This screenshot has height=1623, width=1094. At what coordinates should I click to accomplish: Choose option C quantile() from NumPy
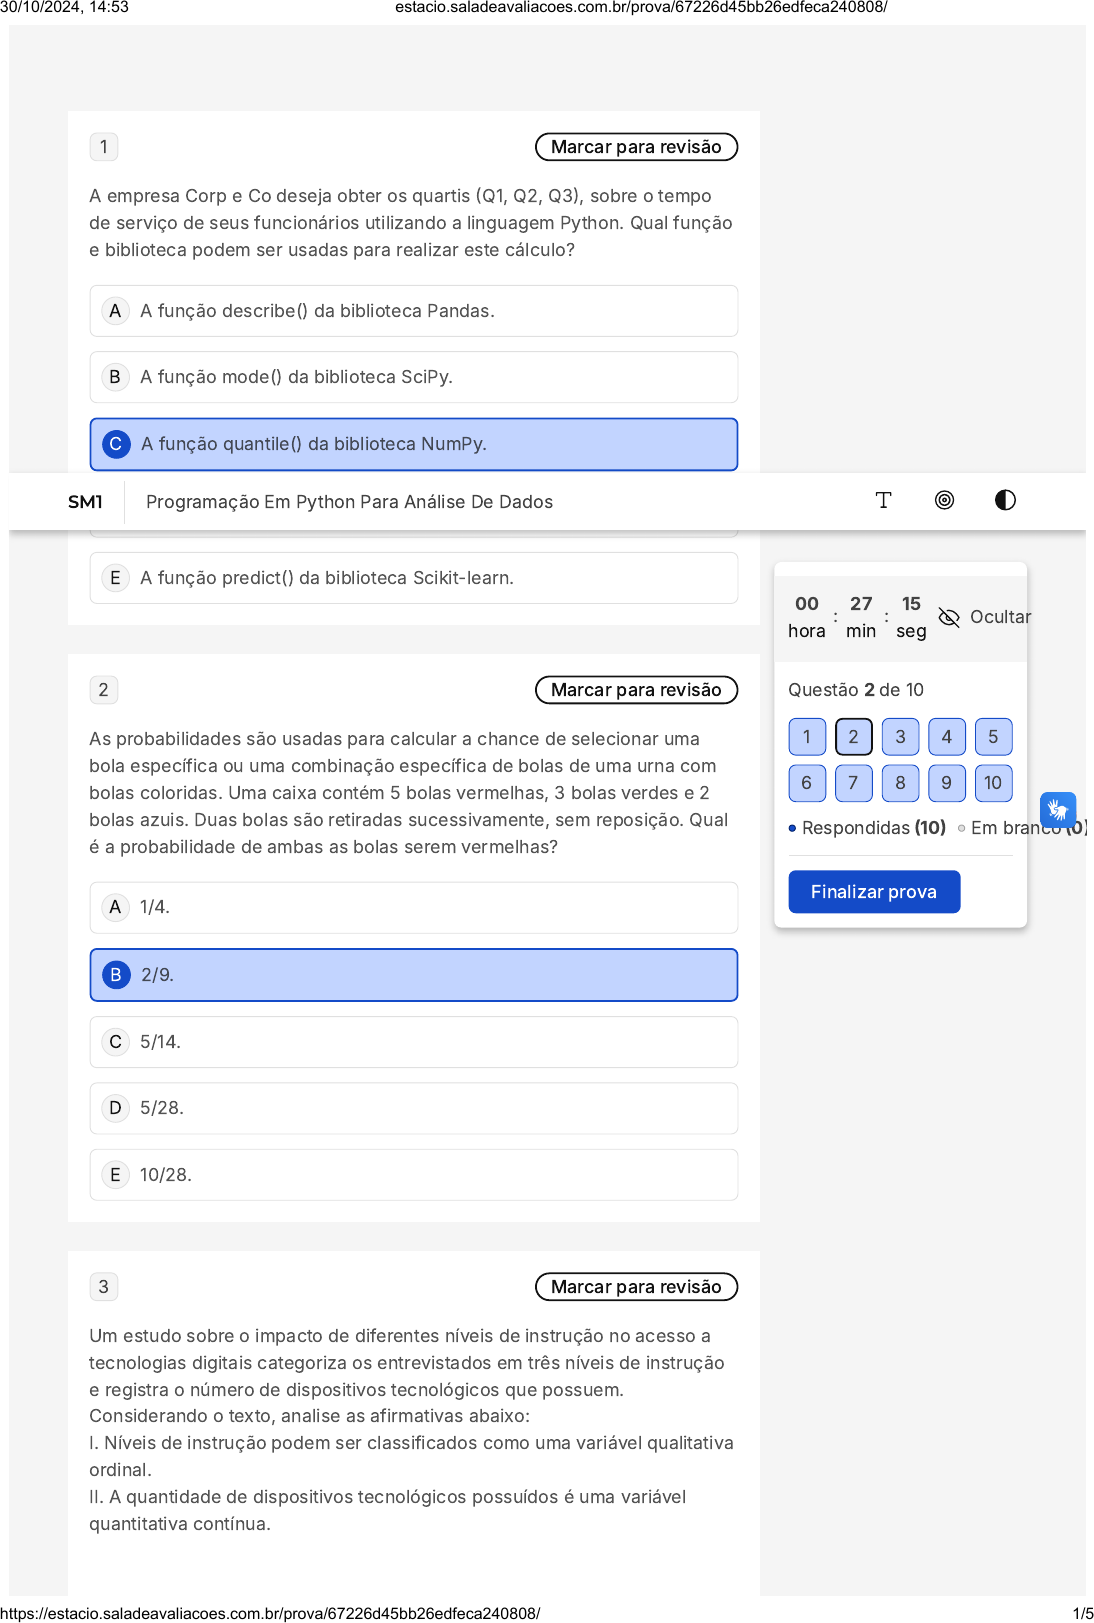pyautogui.click(x=414, y=444)
